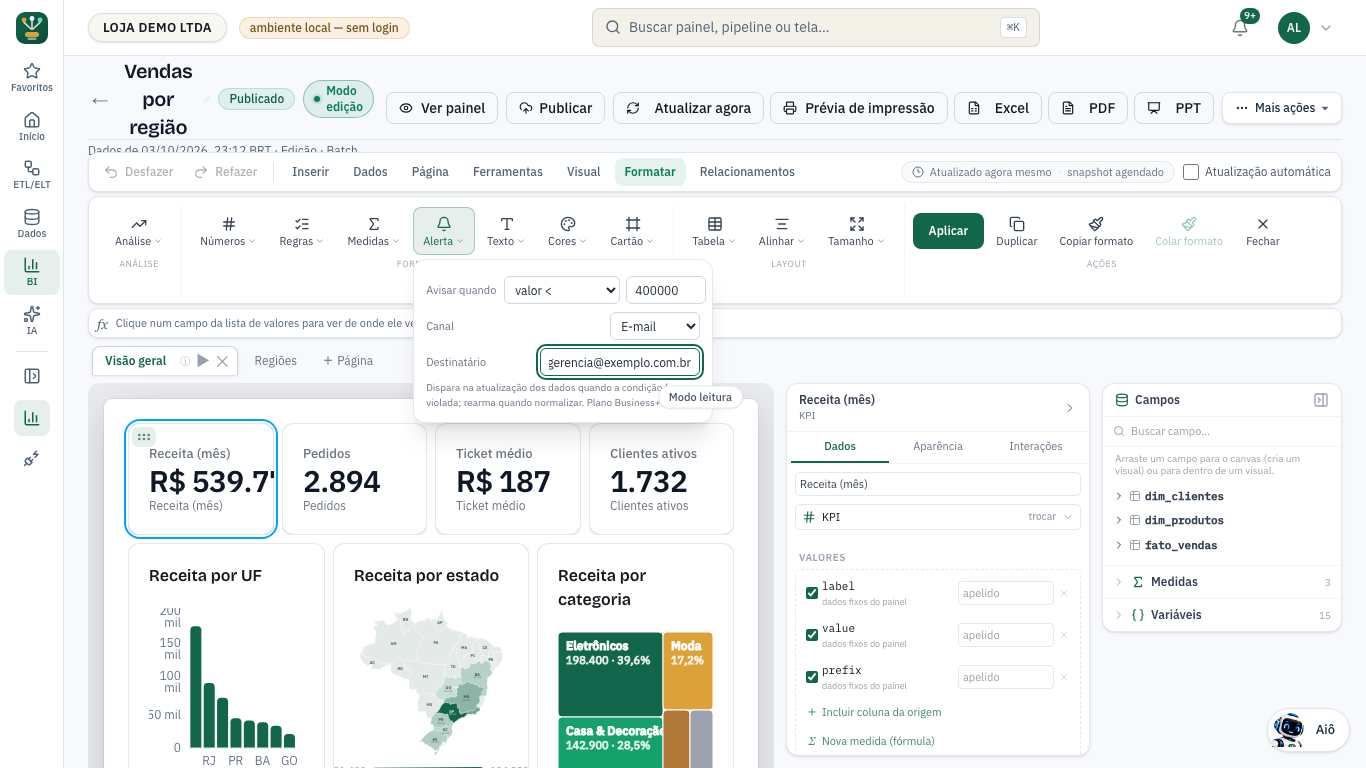Click the Publicar button
The height and width of the screenshot is (768, 1366).
(555, 108)
